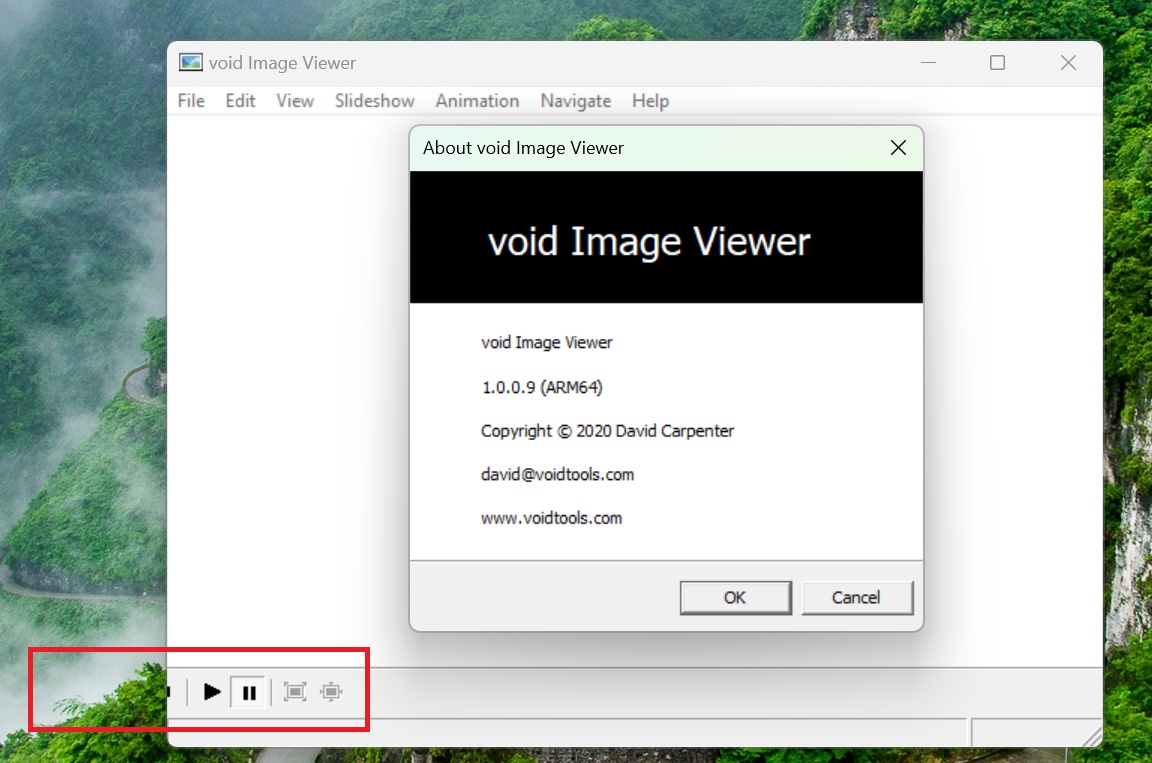This screenshot has width=1152, height=763.
Task: Confirm the About dialog with OK
Action: pyautogui.click(x=735, y=597)
